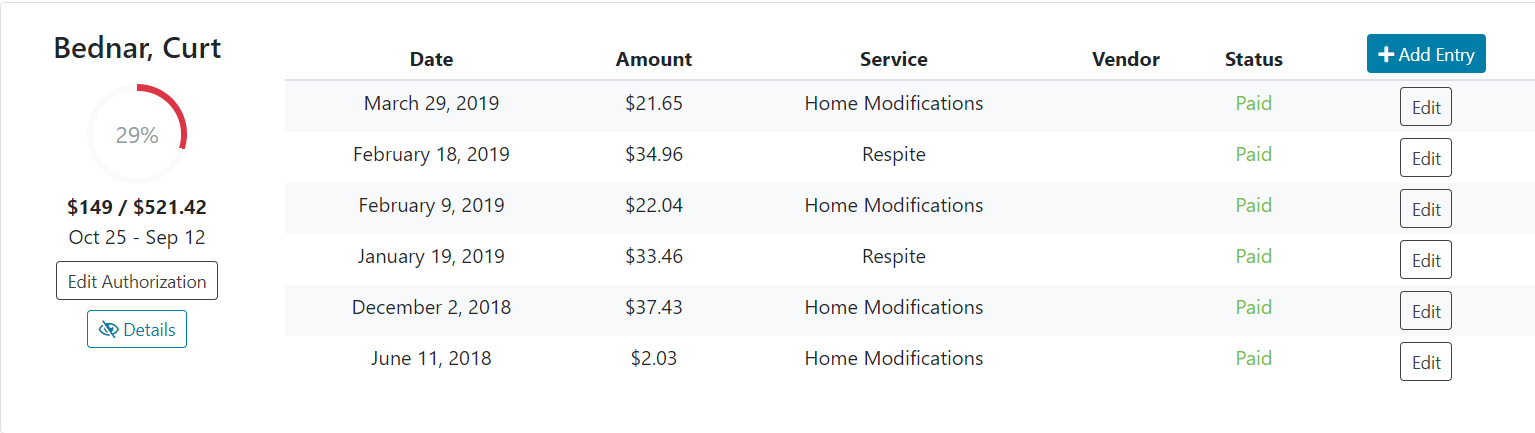
Task: Click the $37.43 amount cell
Action: coord(654,307)
